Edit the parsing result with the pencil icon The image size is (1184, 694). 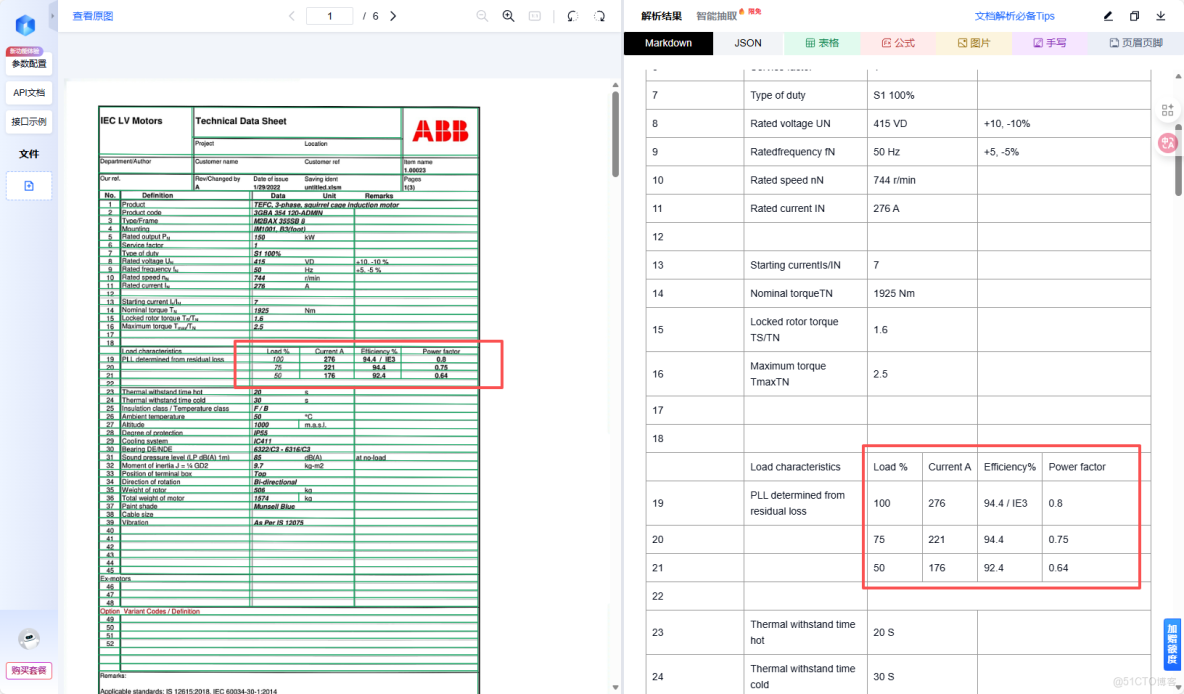pyautogui.click(x=1109, y=16)
